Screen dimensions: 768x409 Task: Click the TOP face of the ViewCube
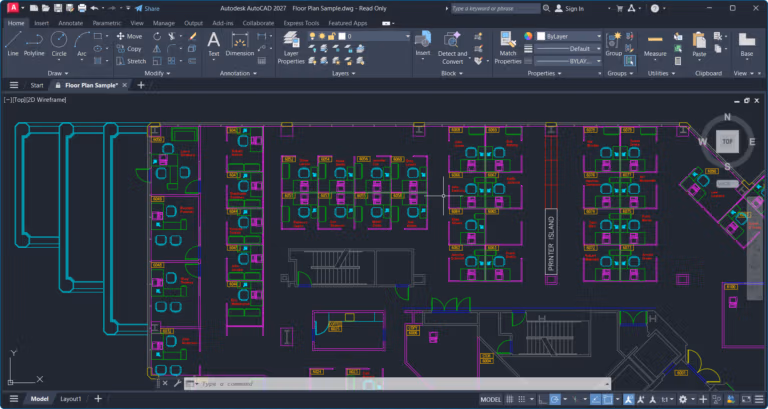pos(727,142)
